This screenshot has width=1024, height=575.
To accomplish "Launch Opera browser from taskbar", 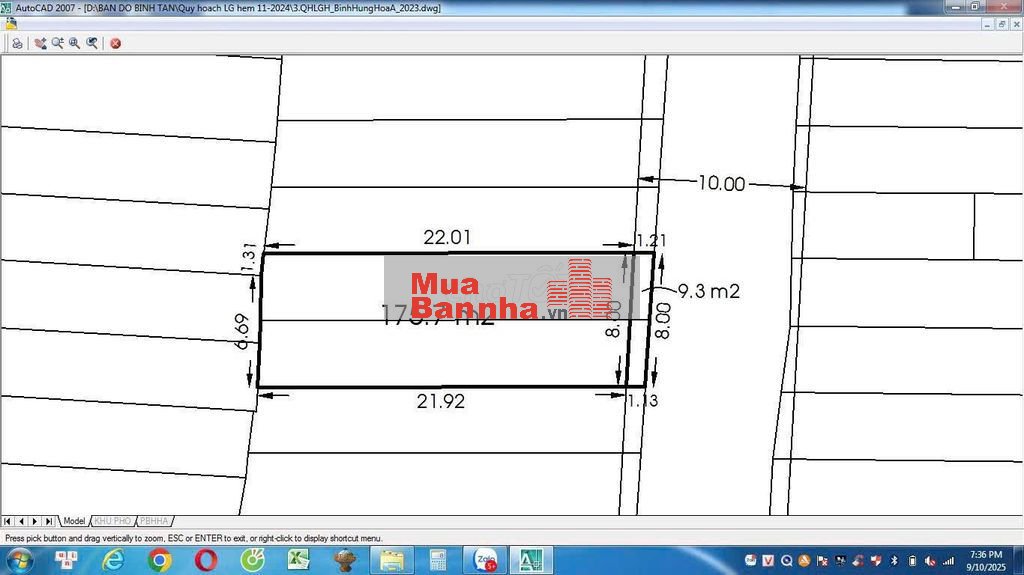I will 207,560.
